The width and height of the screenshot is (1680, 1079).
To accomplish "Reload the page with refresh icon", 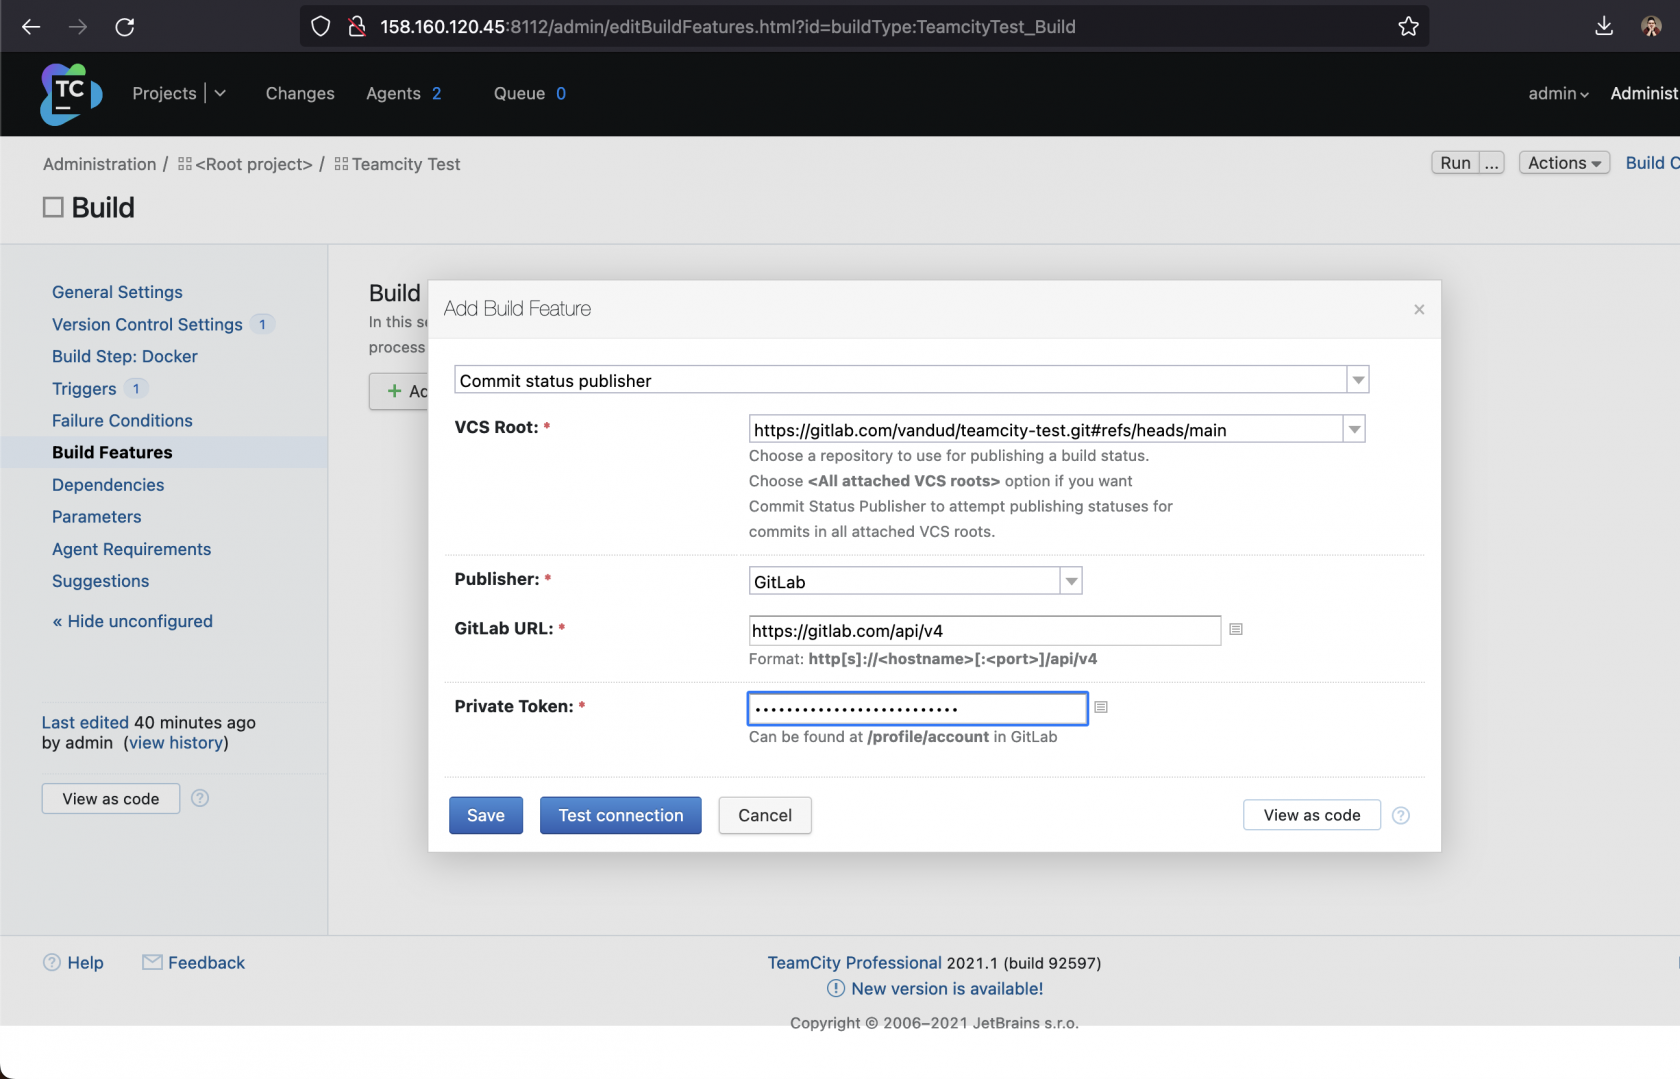I will (125, 27).
